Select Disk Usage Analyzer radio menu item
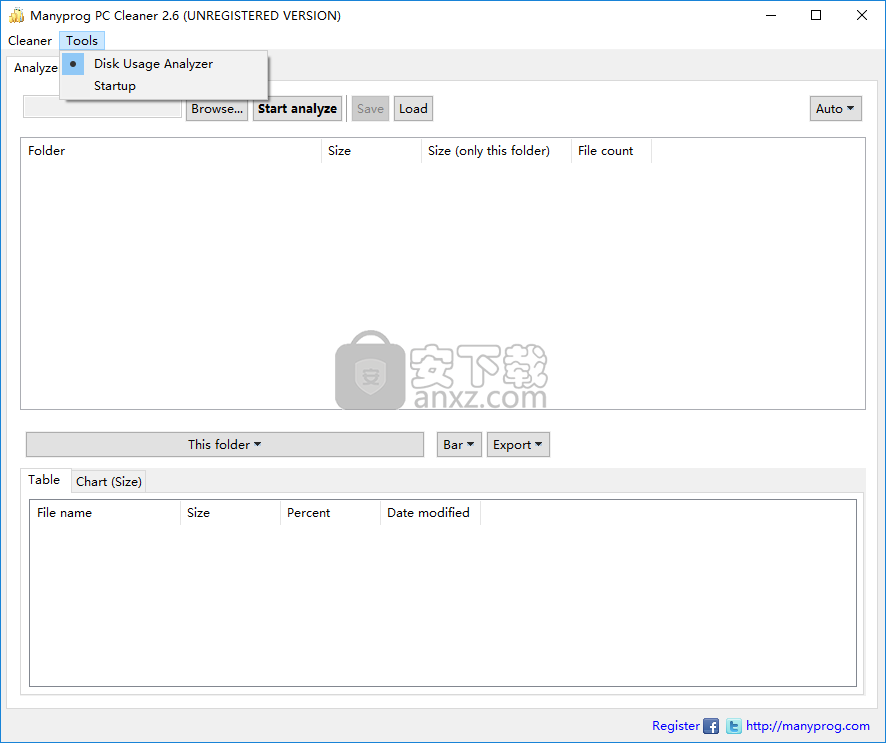The image size is (886, 743). 164,64
